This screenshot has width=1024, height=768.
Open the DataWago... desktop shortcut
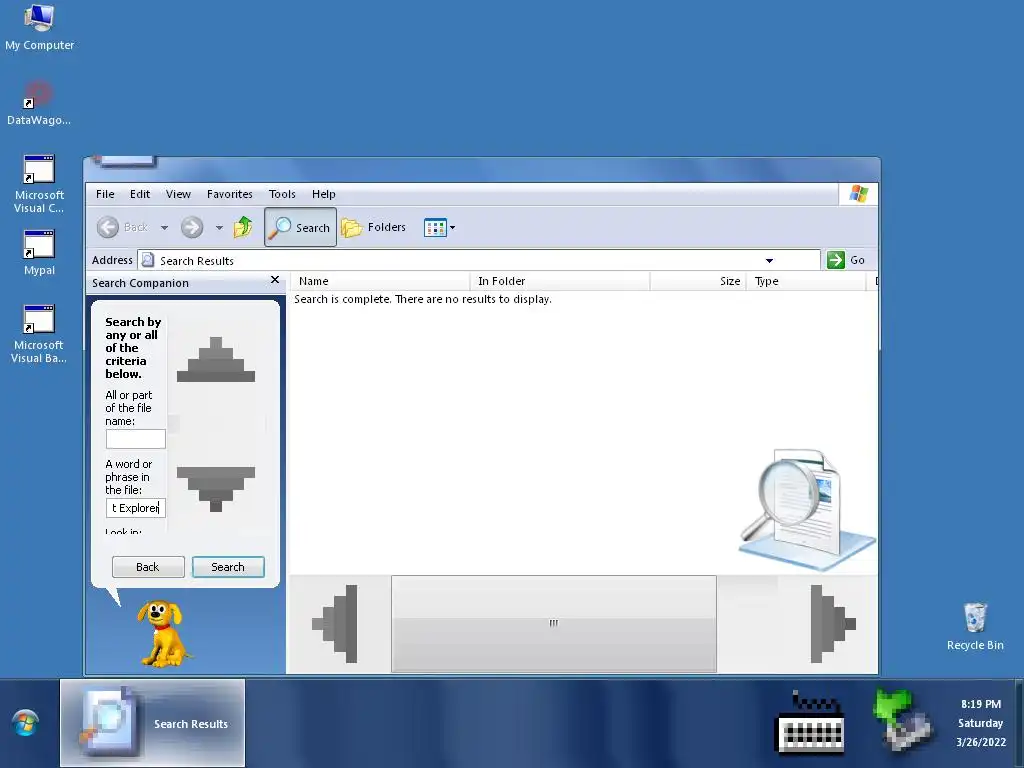coord(39,103)
